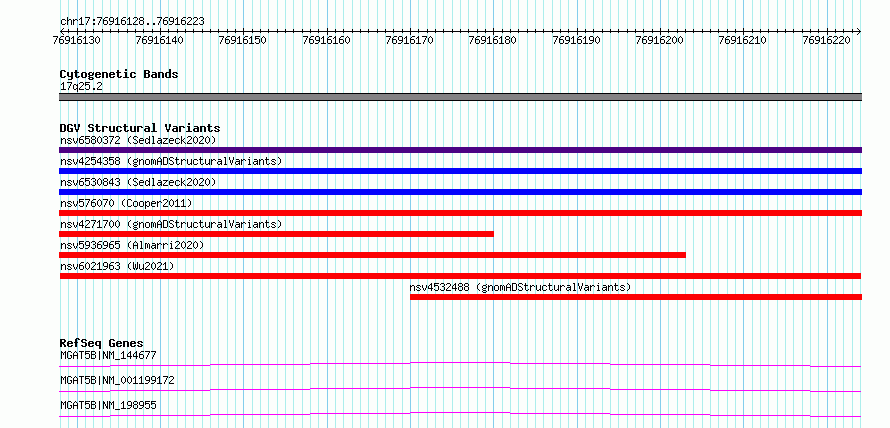Click the red nsv6021963 variant bar
890x428 pixels.
pos(460,276)
